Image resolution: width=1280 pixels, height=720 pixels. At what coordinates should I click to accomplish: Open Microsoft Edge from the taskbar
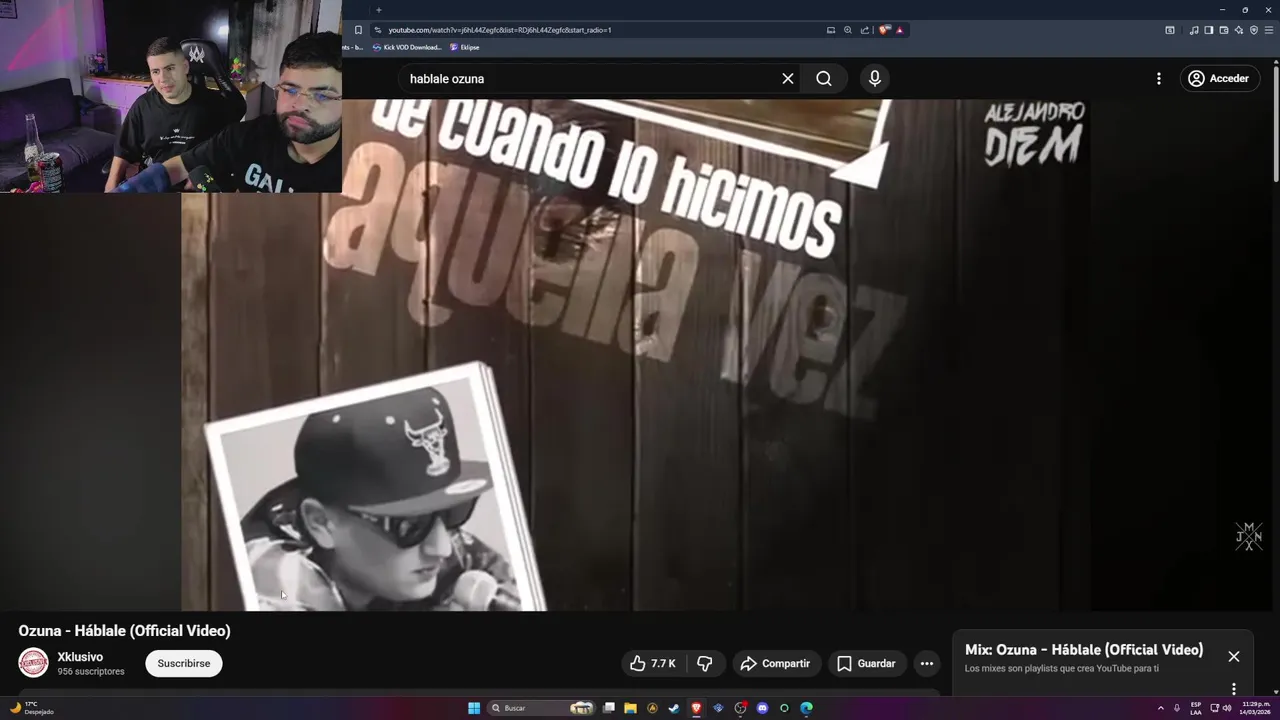coord(806,708)
